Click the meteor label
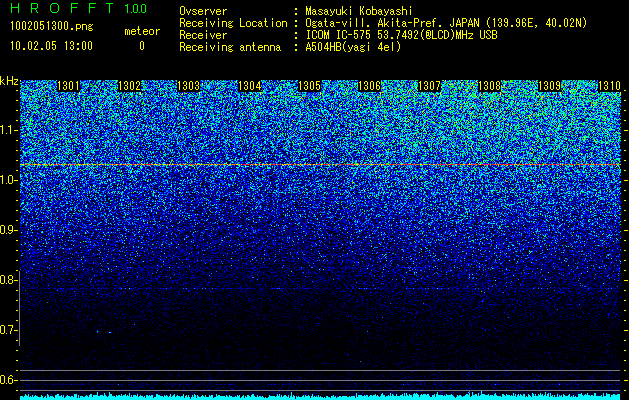 (x=142, y=31)
